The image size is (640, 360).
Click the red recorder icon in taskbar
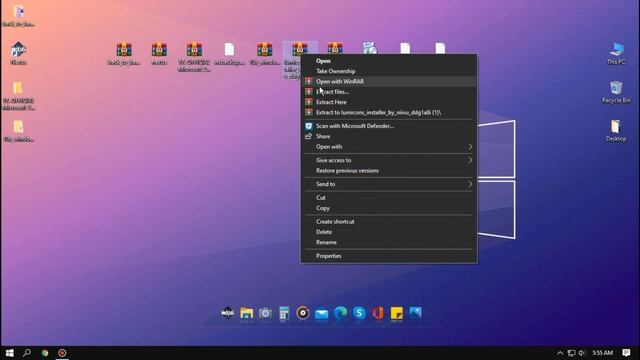[x=62, y=353]
